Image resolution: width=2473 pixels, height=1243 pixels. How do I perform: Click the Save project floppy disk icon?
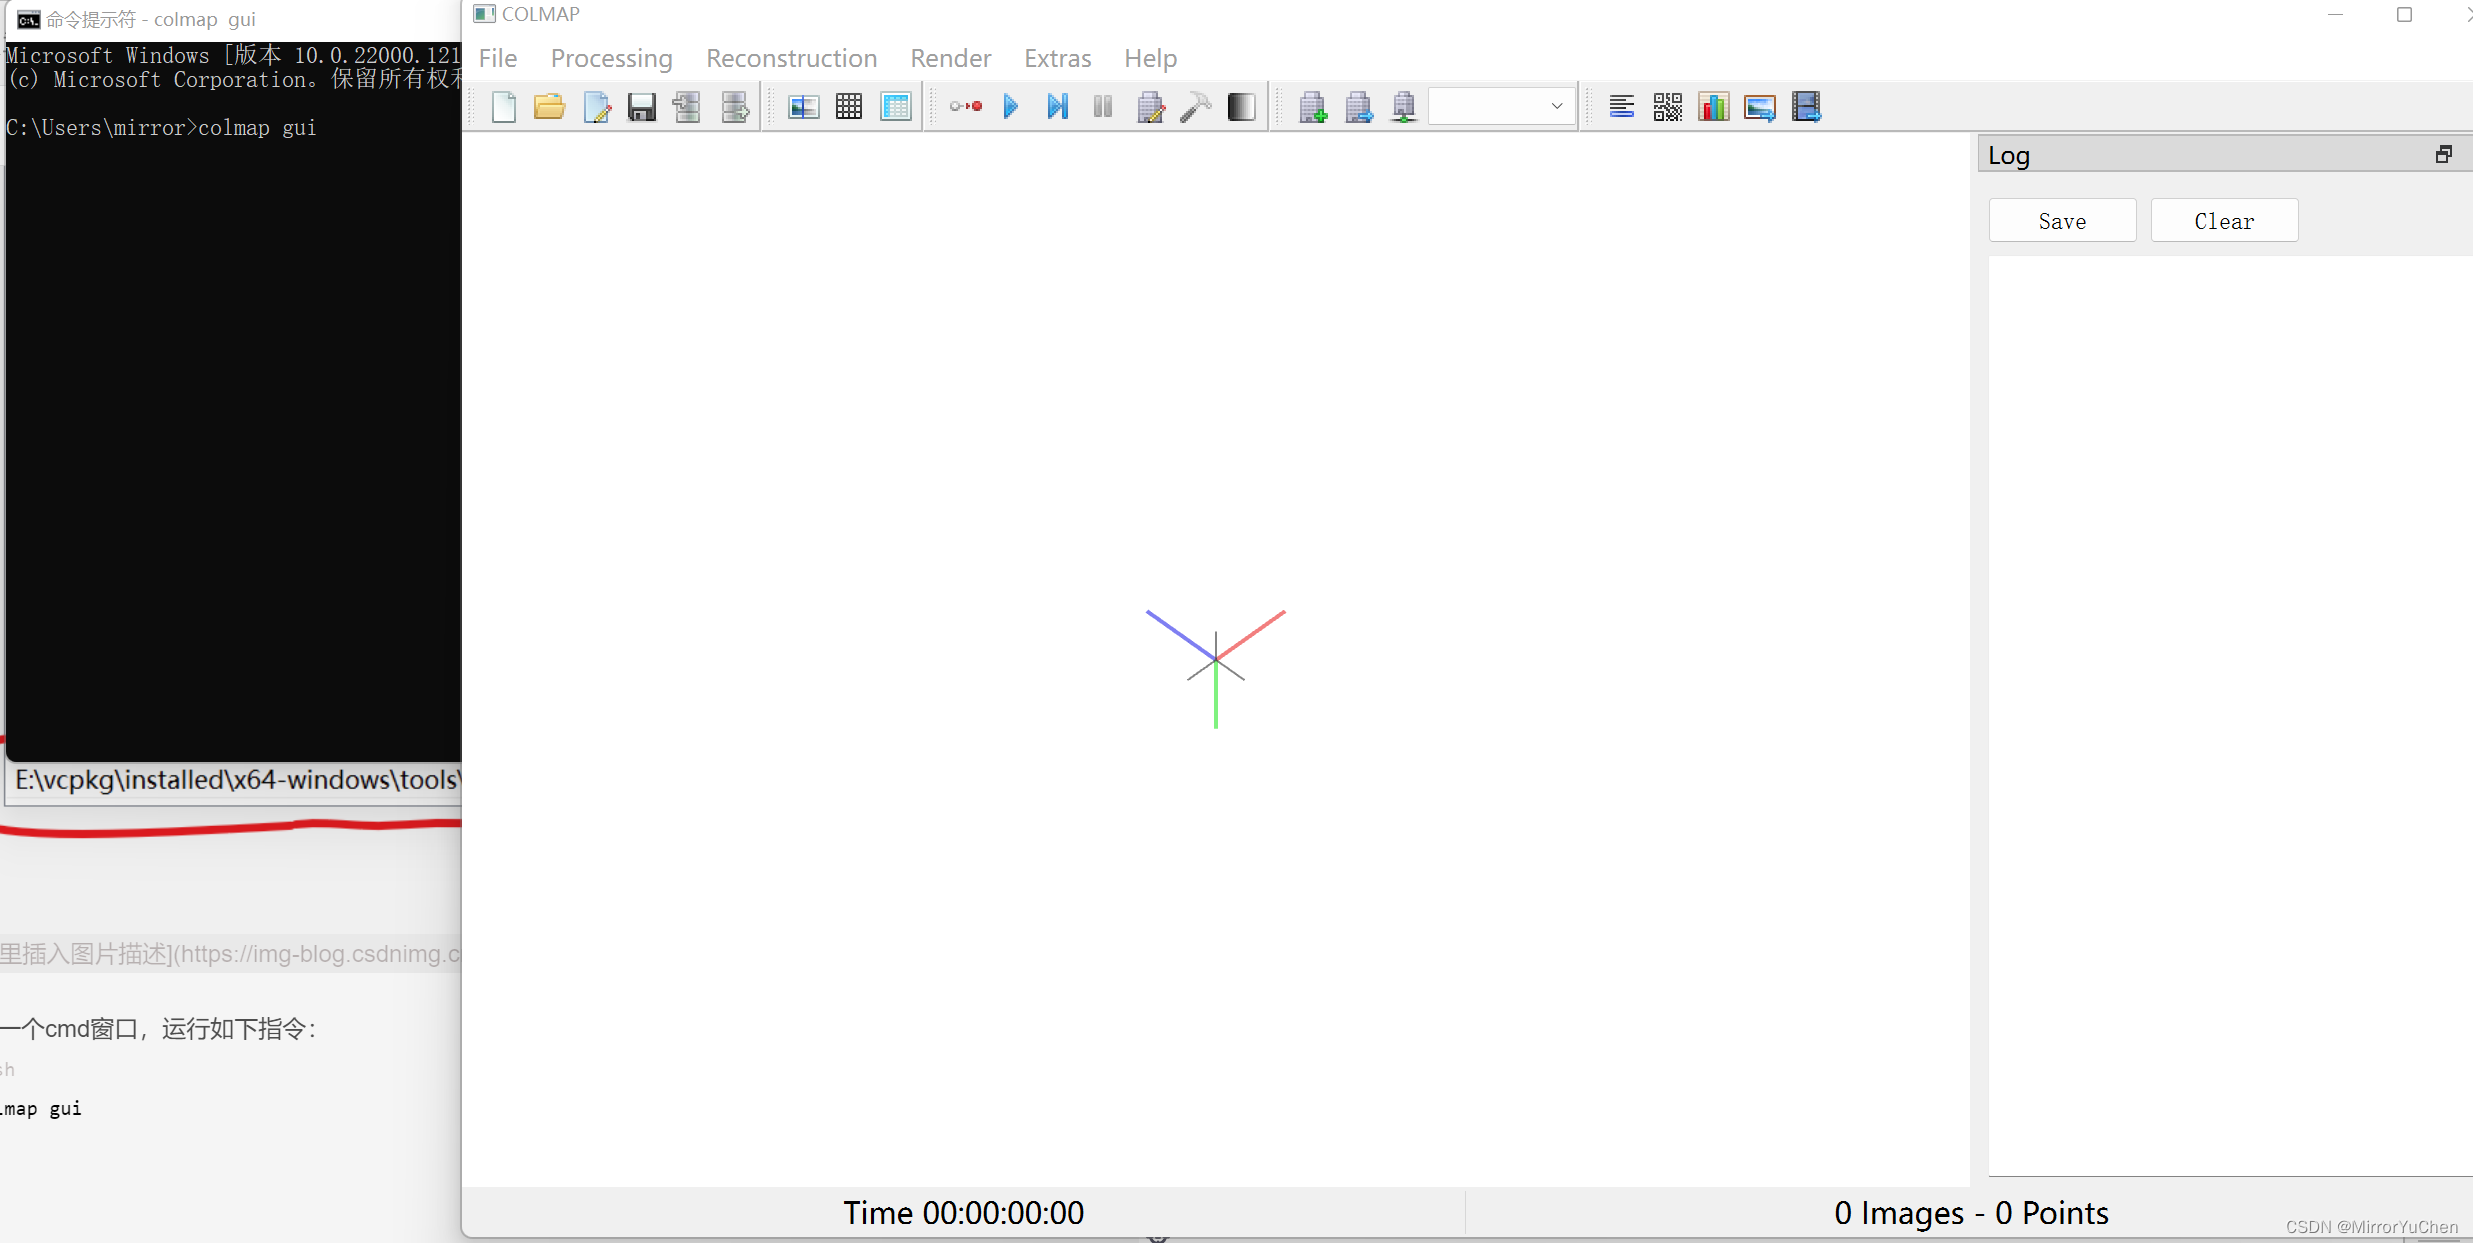coord(641,107)
